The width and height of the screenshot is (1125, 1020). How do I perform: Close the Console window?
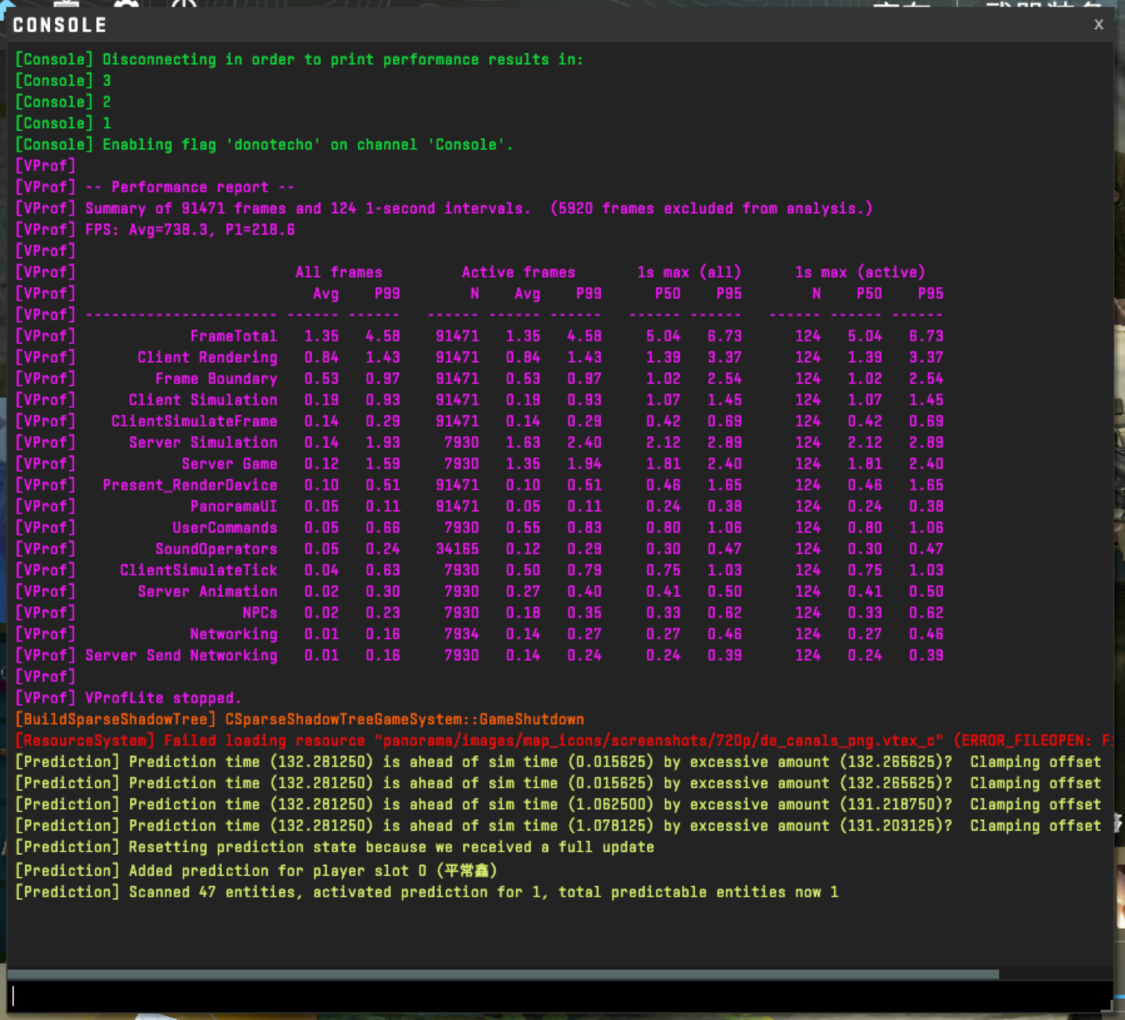(1098, 25)
